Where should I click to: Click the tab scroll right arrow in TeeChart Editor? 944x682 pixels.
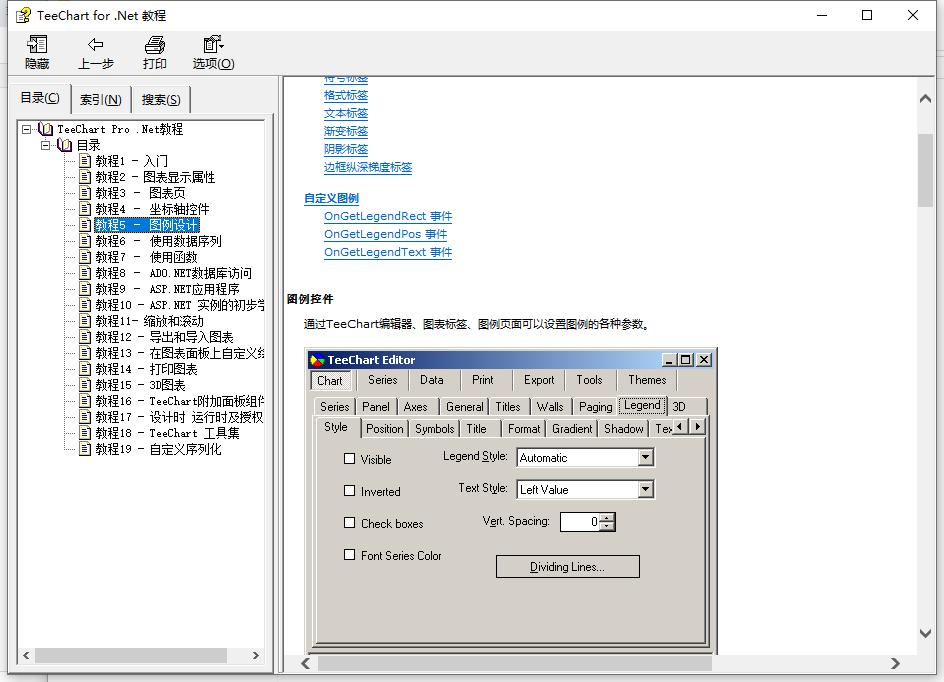click(x=697, y=427)
